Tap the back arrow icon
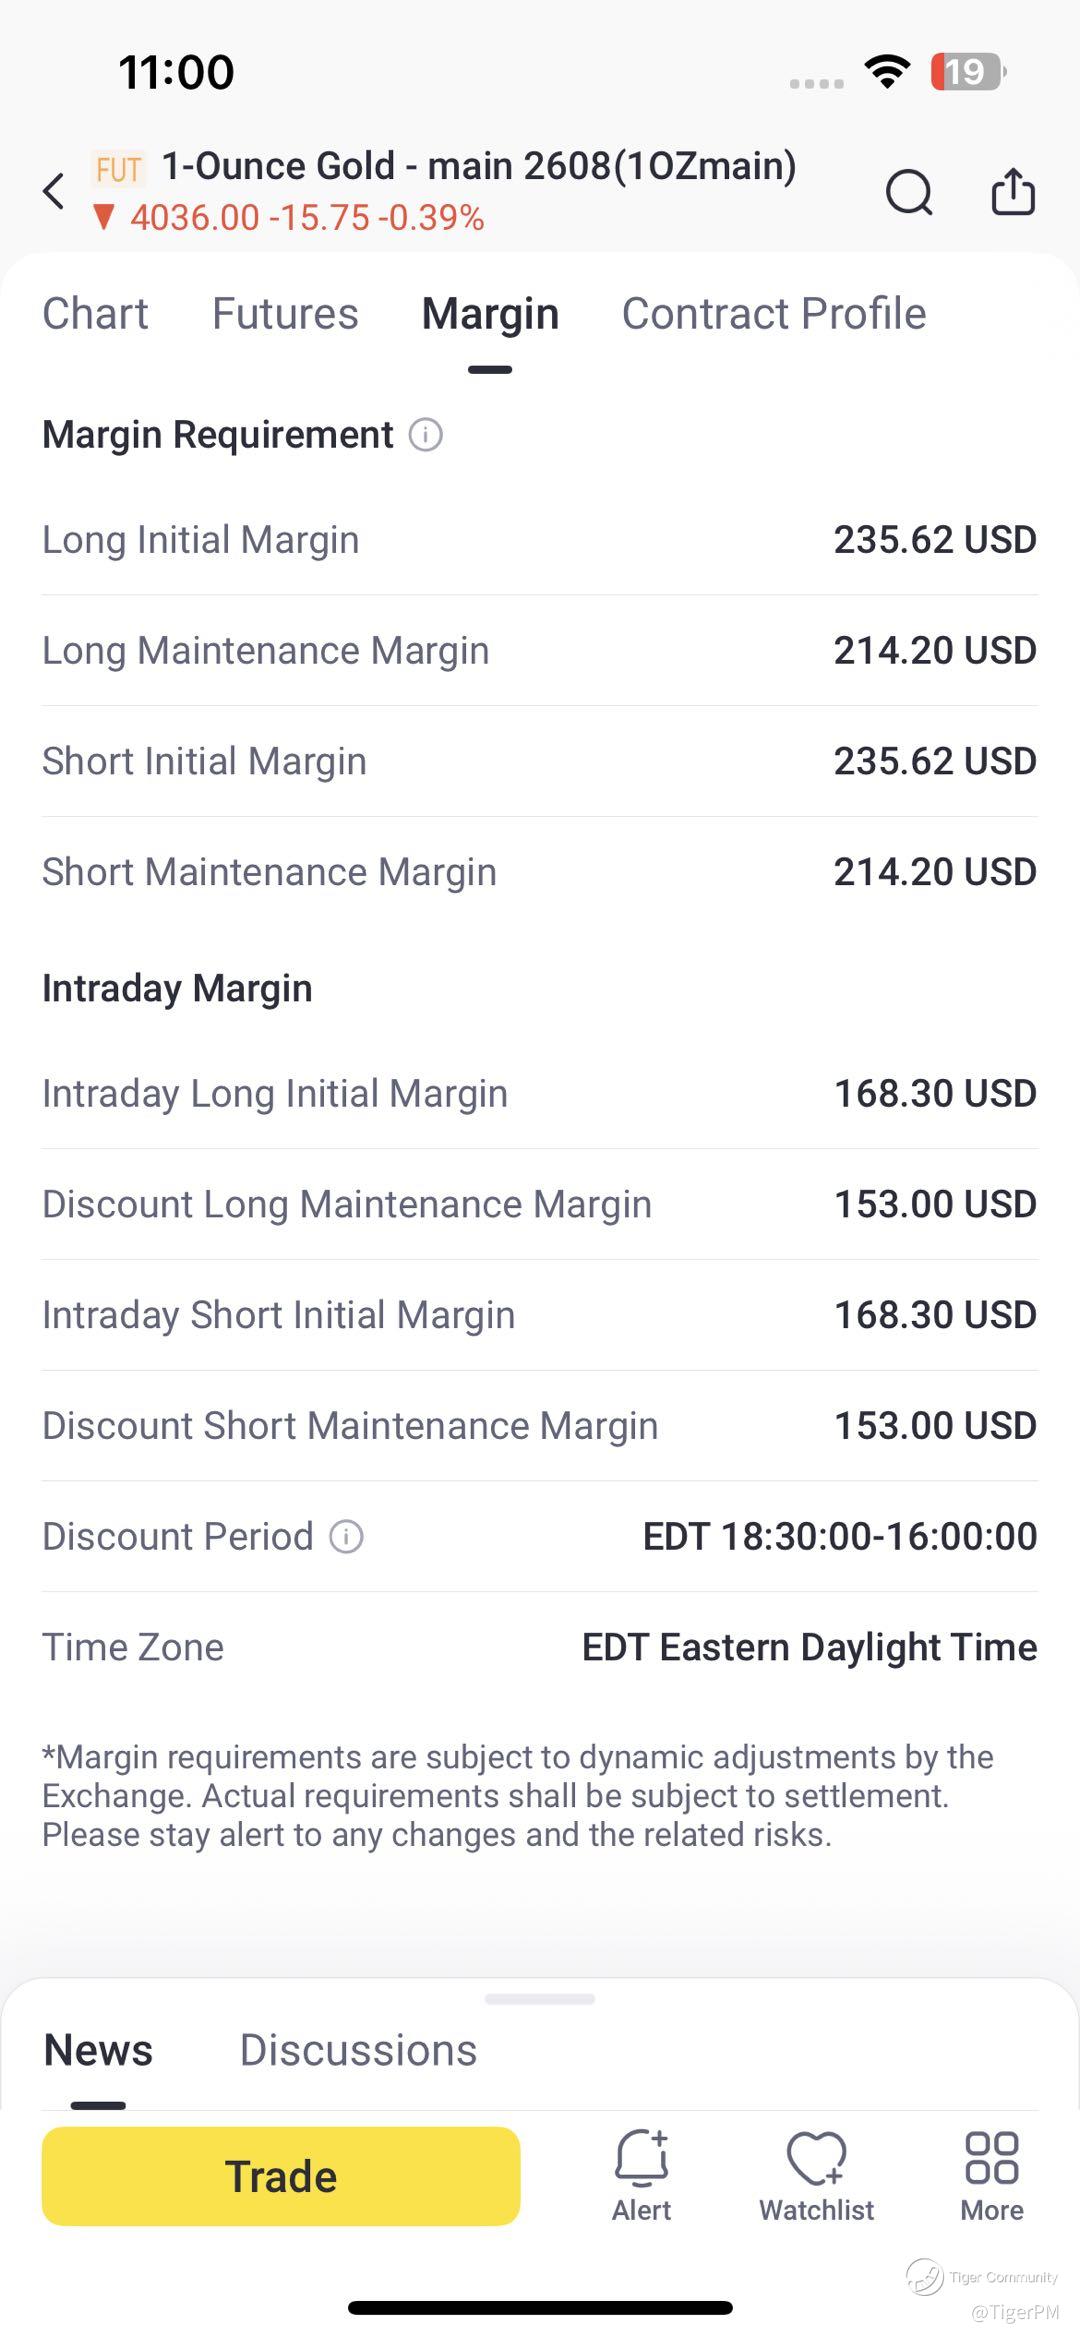Image resolution: width=1080 pixels, height=2337 pixels. coord(54,190)
